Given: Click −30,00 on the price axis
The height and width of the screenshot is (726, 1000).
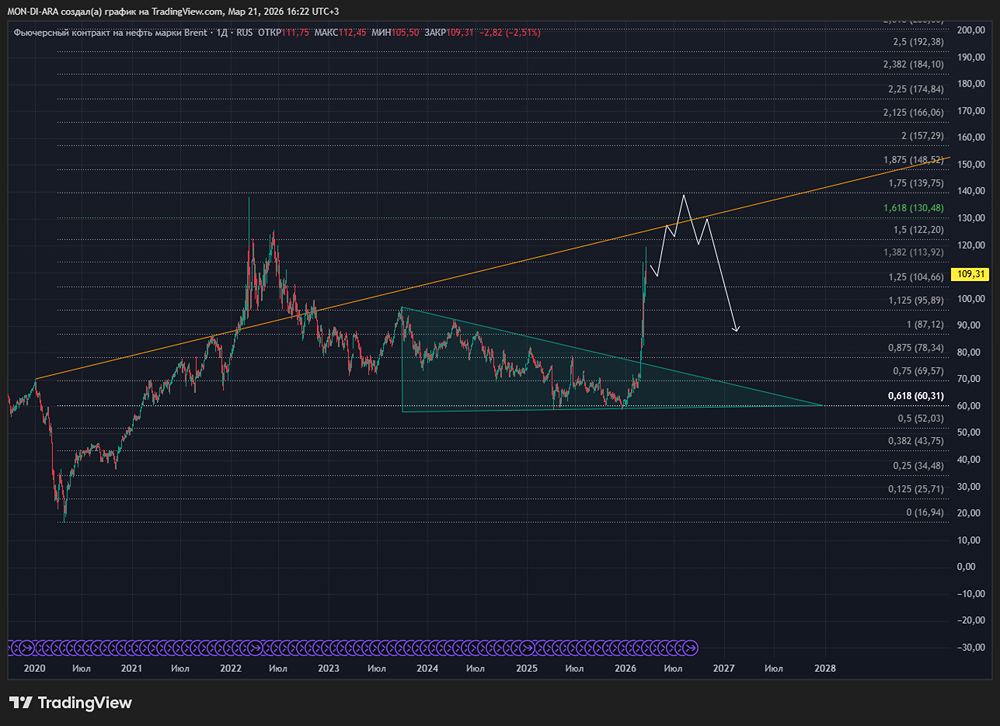Looking at the screenshot, I should pos(970,647).
